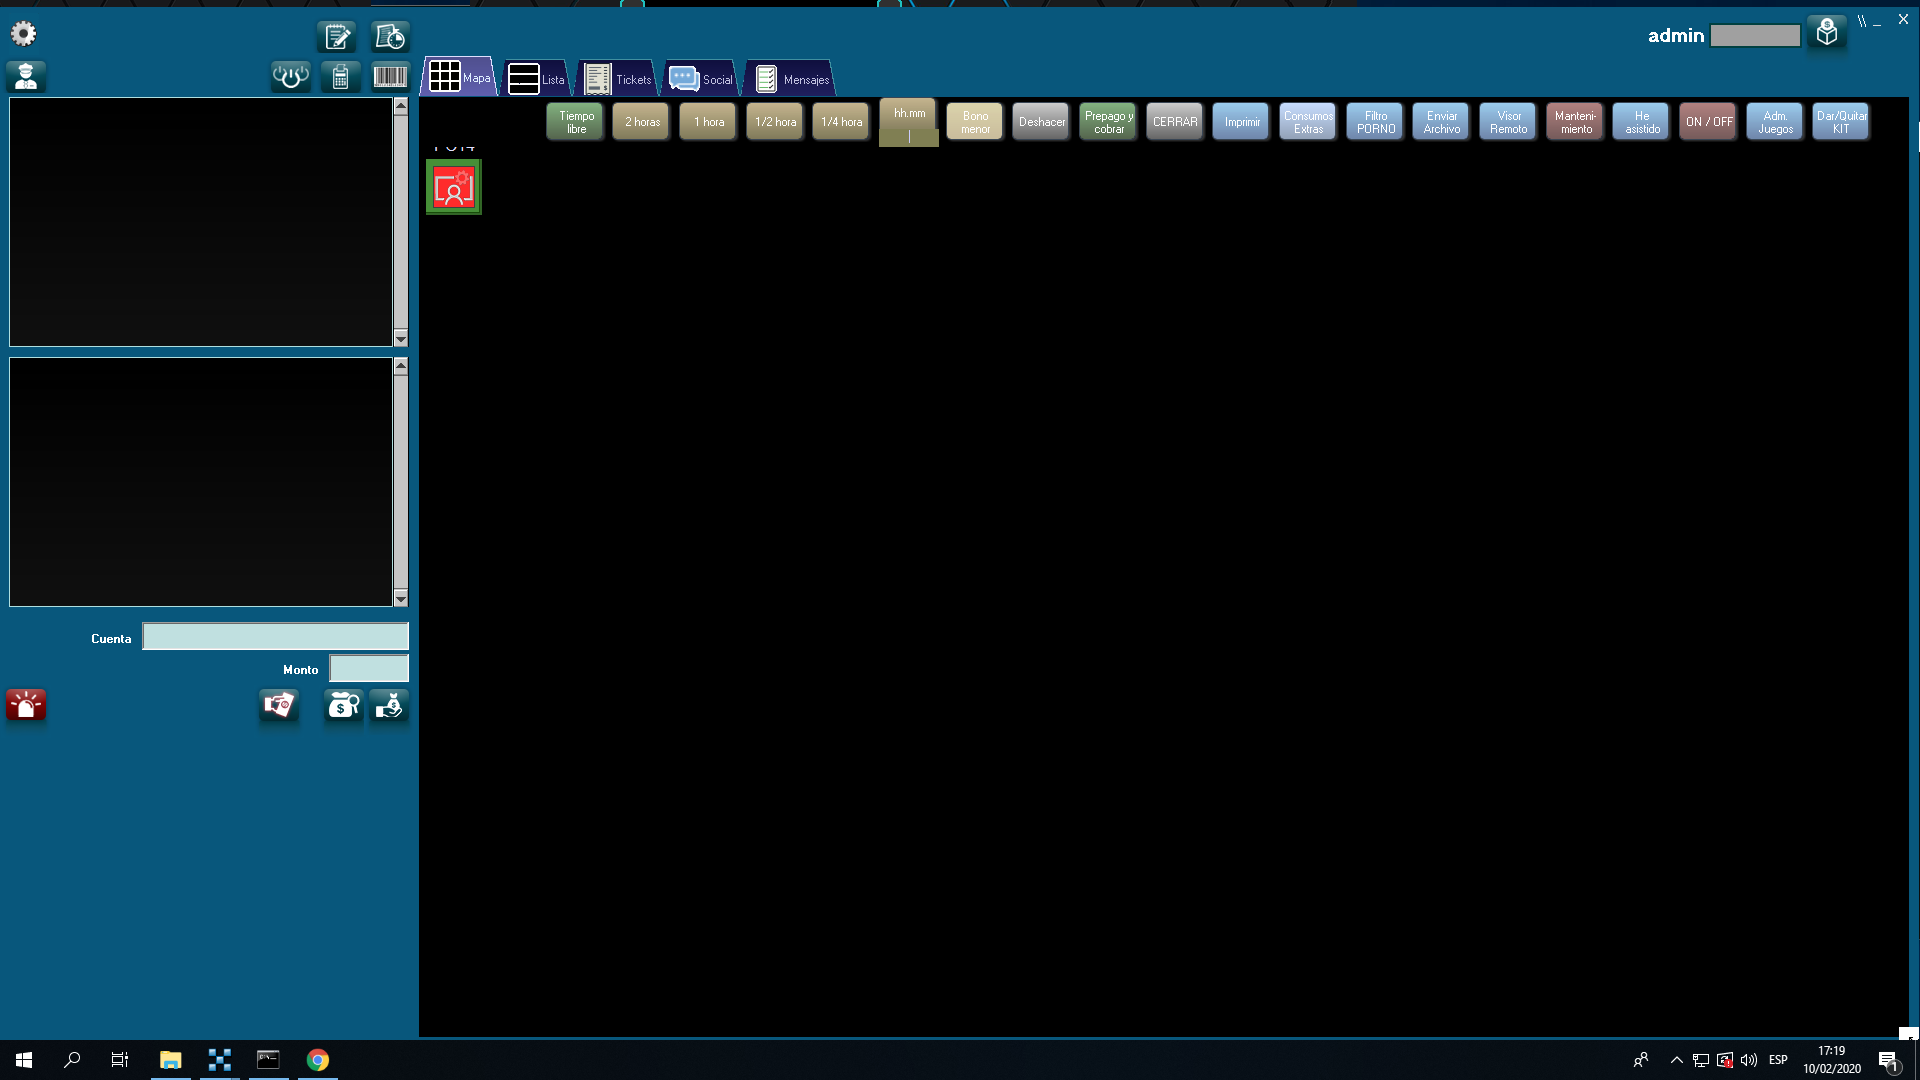Click upper list scrollbar down arrow
Viewport: 1920px width, 1080px height.
[x=401, y=339]
